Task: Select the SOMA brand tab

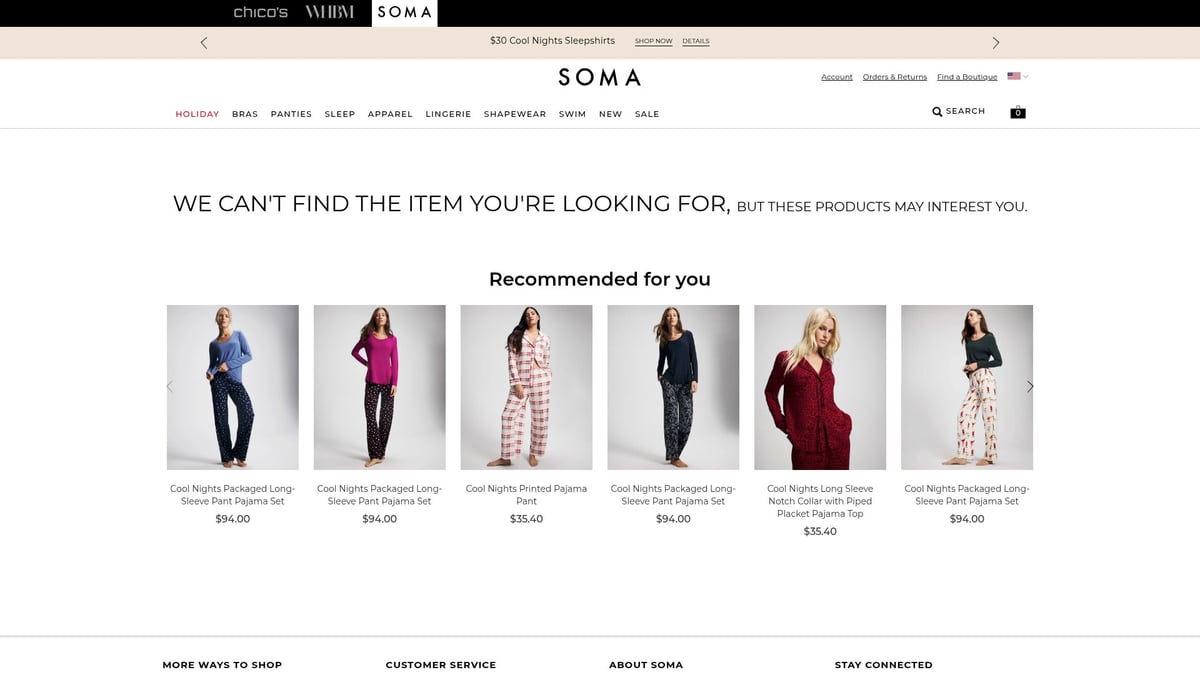Action: [x=405, y=13]
